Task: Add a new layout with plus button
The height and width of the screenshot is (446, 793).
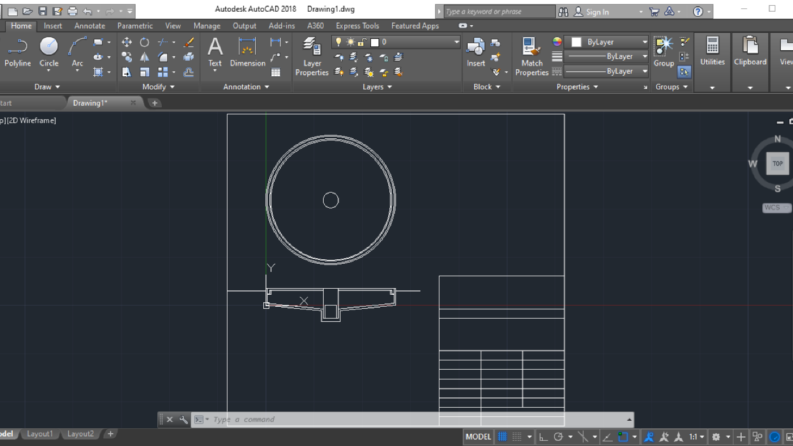Action: [x=110, y=434]
